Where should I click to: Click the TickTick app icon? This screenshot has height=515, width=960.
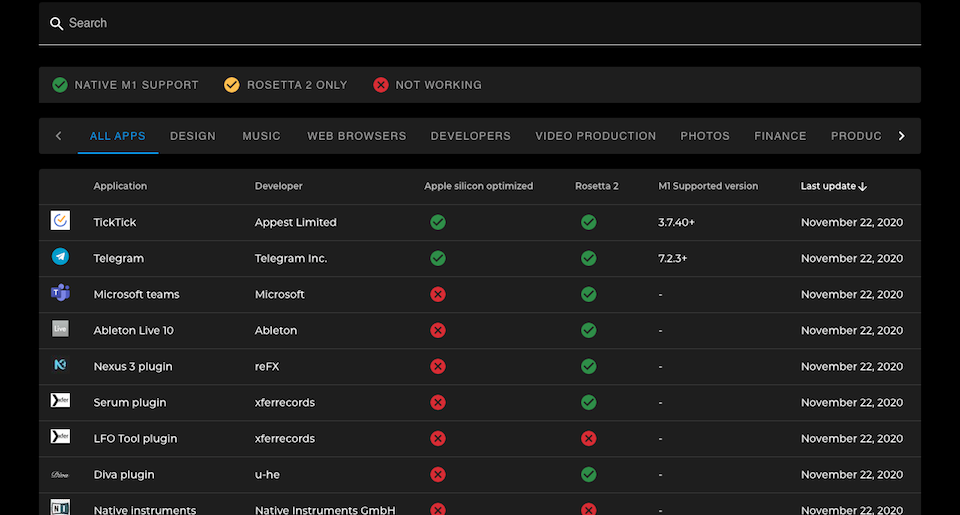[x=60, y=220]
